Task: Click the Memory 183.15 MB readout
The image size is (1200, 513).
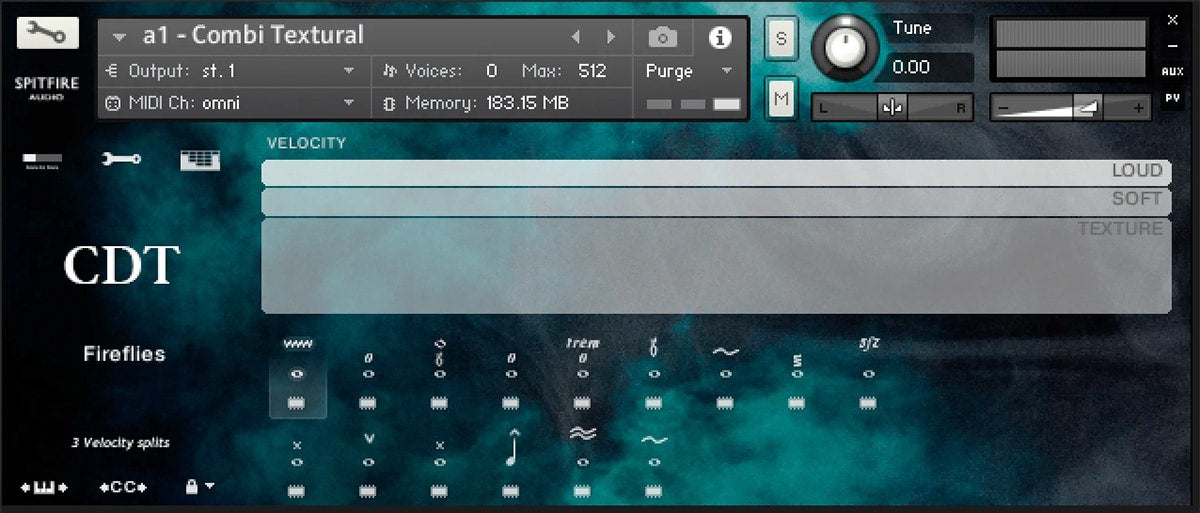Action: [527, 103]
